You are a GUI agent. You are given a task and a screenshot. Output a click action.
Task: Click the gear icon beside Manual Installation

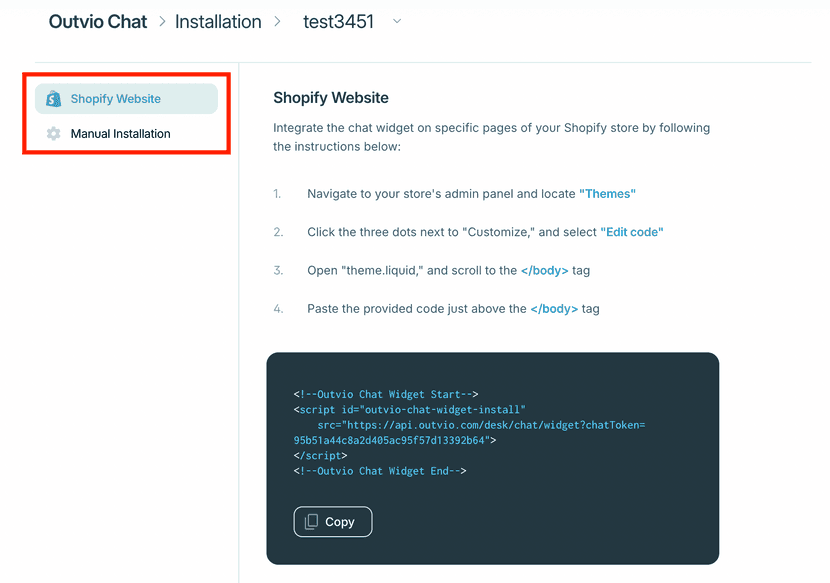click(x=53, y=133)
